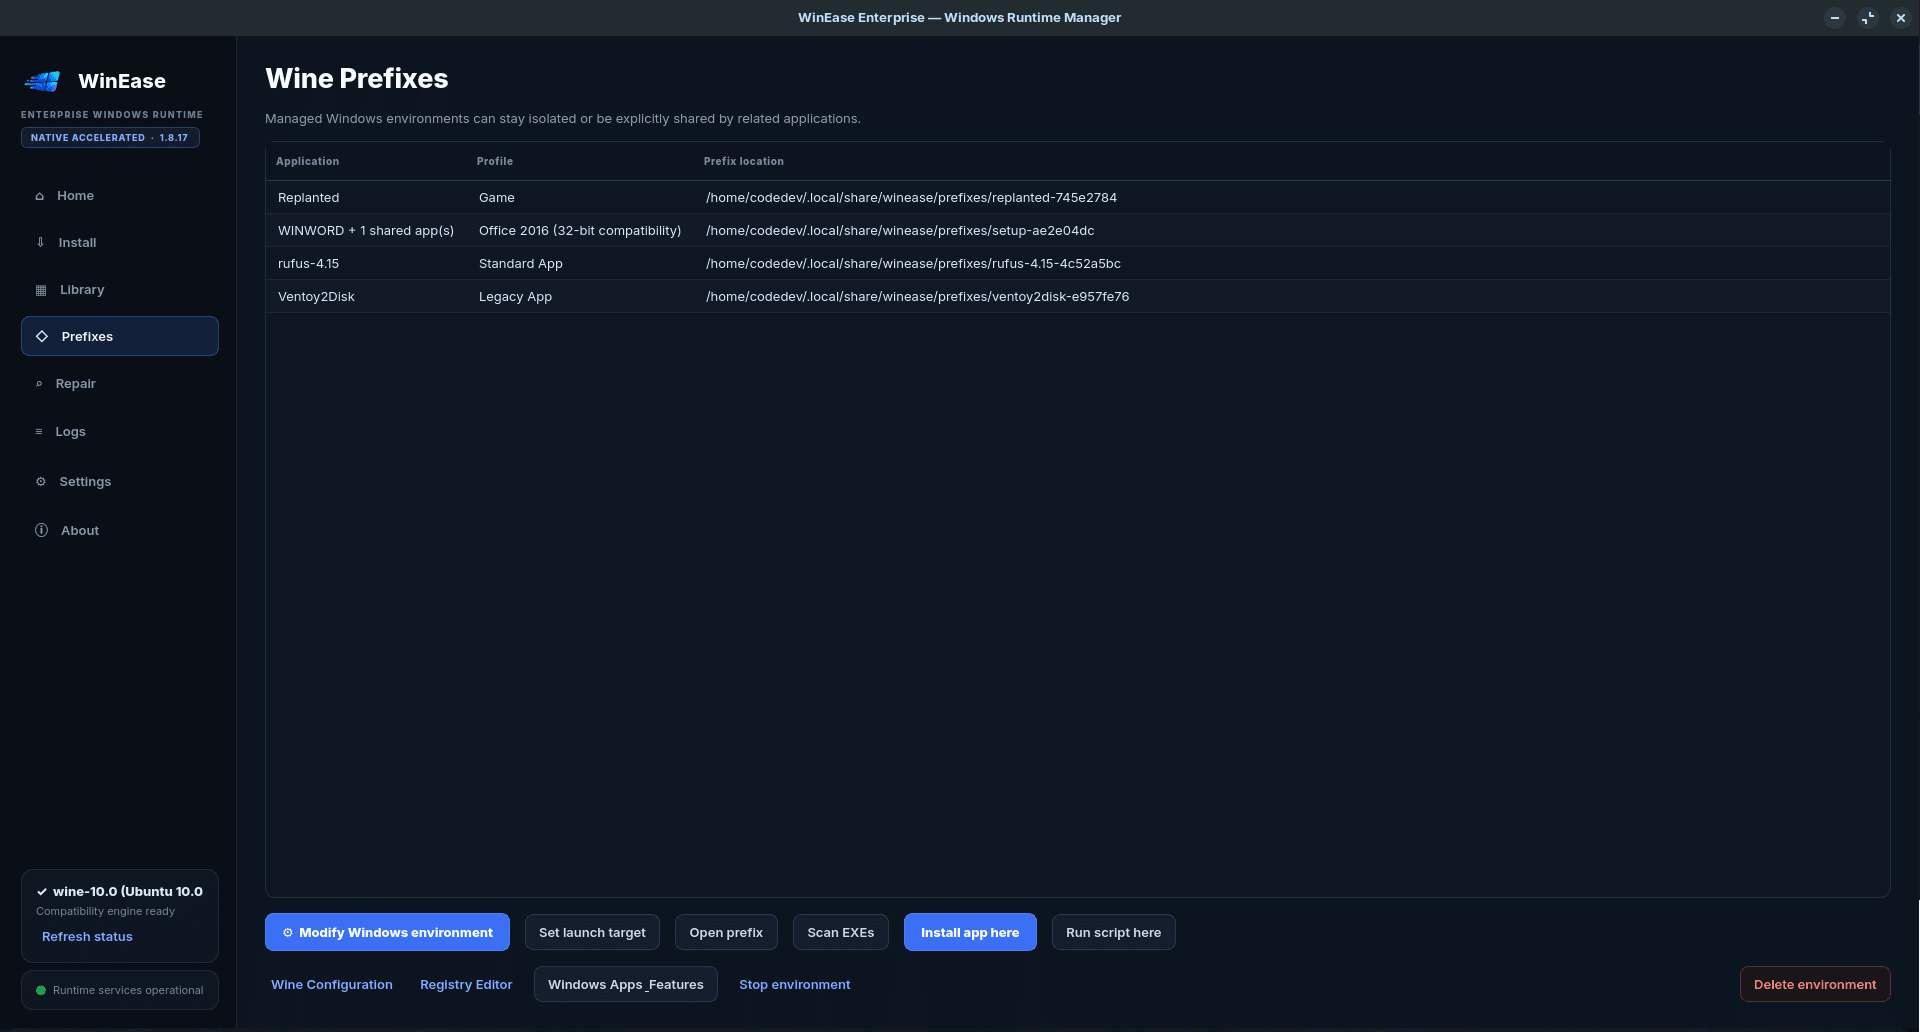1920x1032 pixels.
Task: Go to the Install section
Action: tap(120, 243)
